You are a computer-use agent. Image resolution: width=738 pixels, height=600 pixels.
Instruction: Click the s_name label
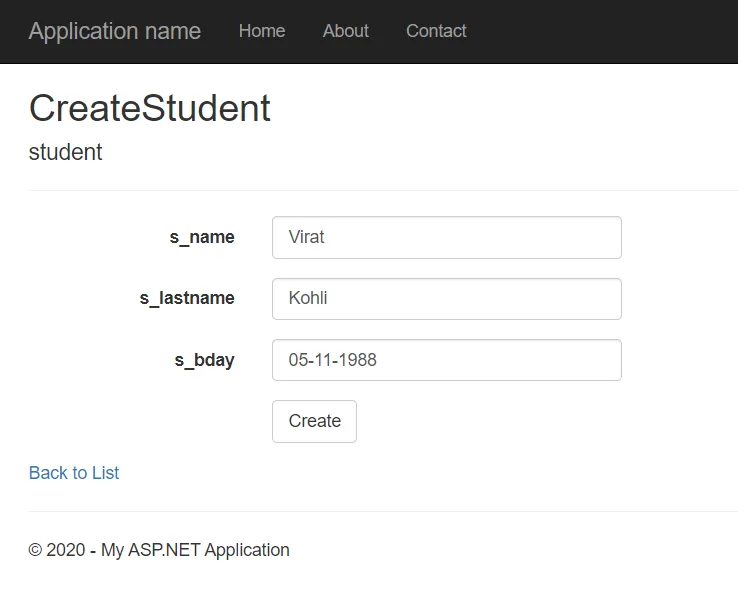(x=202, y=237)
